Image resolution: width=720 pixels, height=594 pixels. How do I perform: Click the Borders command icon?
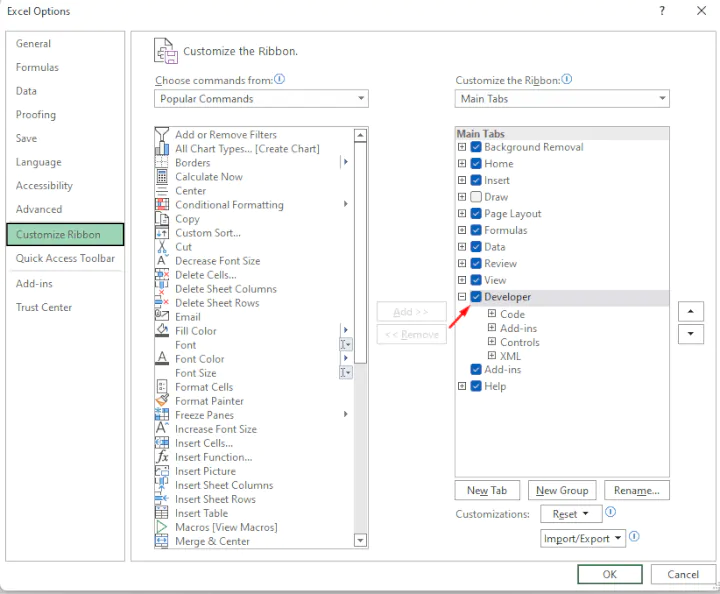(x=162, y=163)
